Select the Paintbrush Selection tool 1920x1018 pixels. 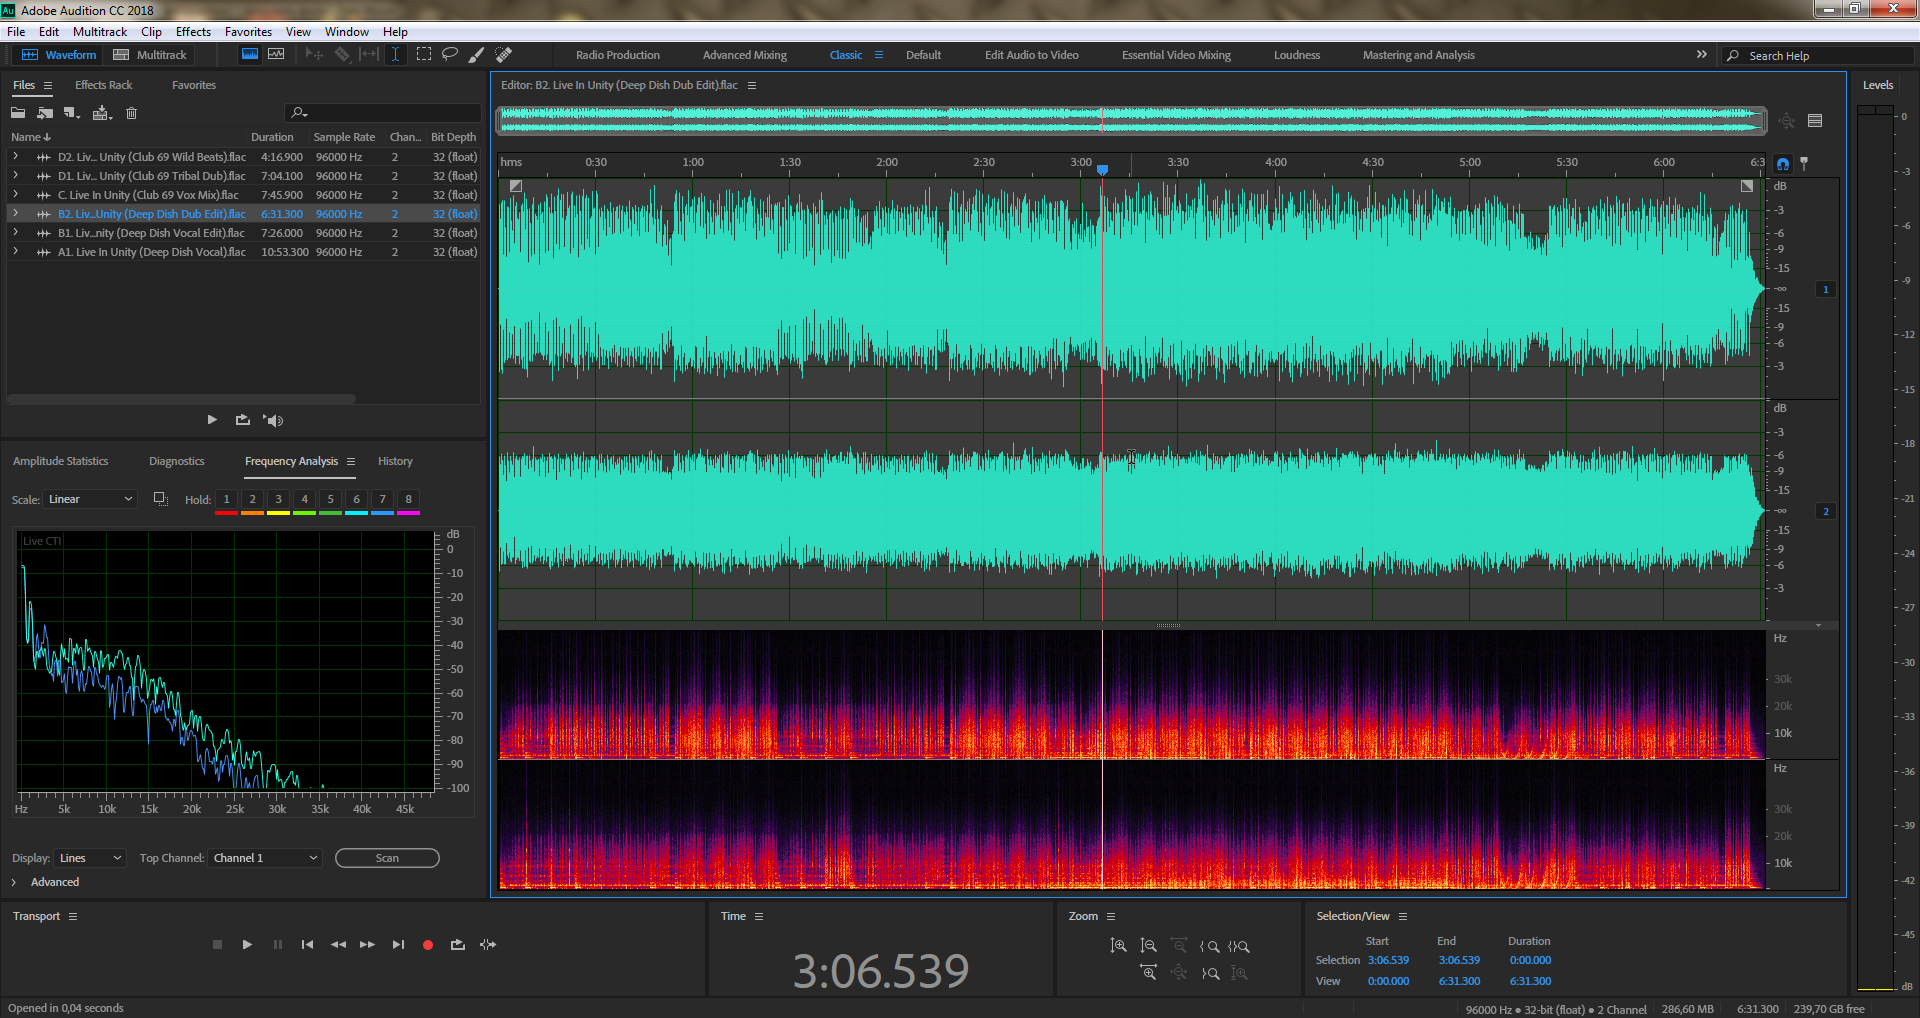point(477,54)
